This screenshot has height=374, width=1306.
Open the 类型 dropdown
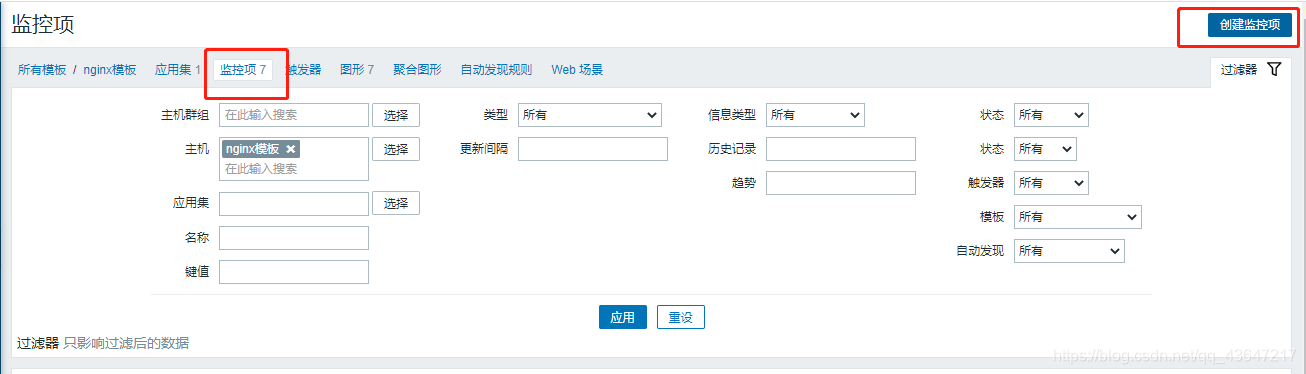pos(590,115)
